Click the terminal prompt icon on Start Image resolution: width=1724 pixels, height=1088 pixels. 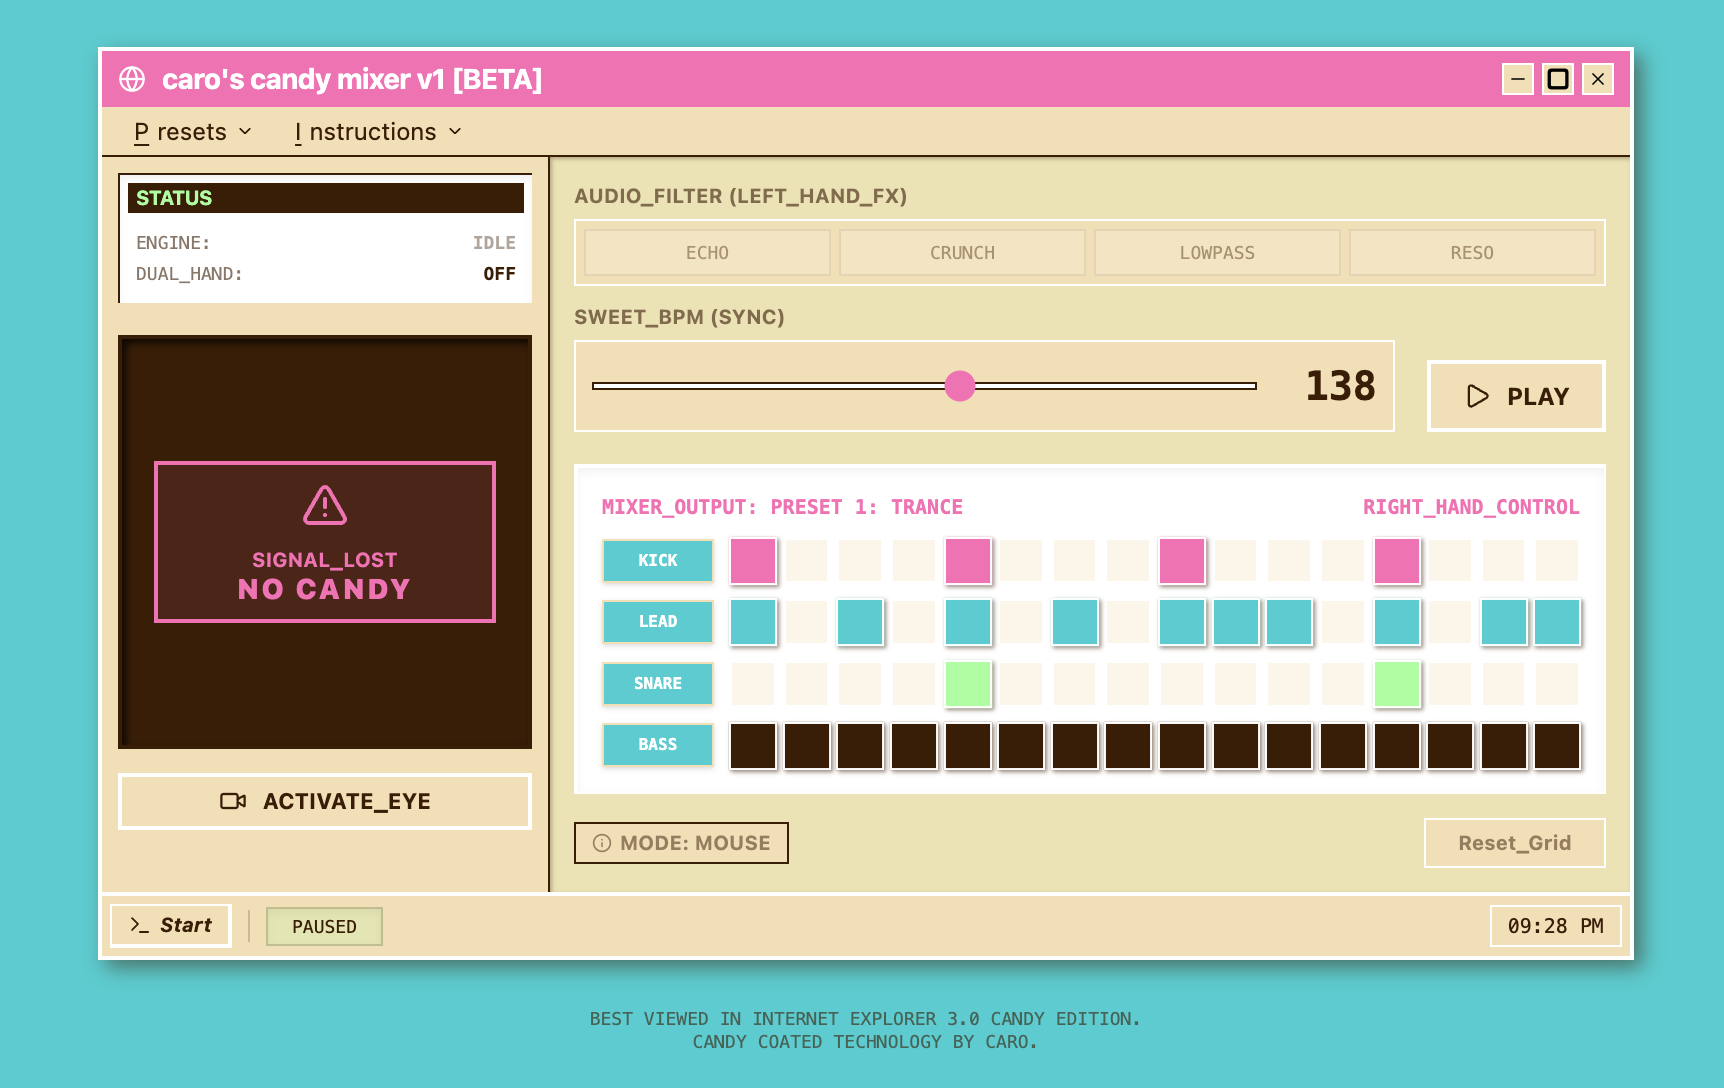pyautogui.click(x=139, y=925)
